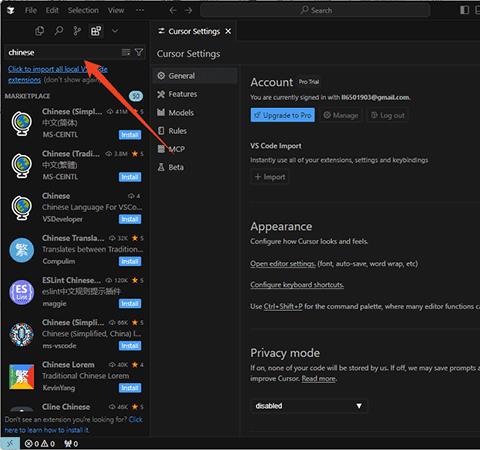Open errors and warnings status indicator
This screenshot has height=450, width=480.
tap(40, 444)
